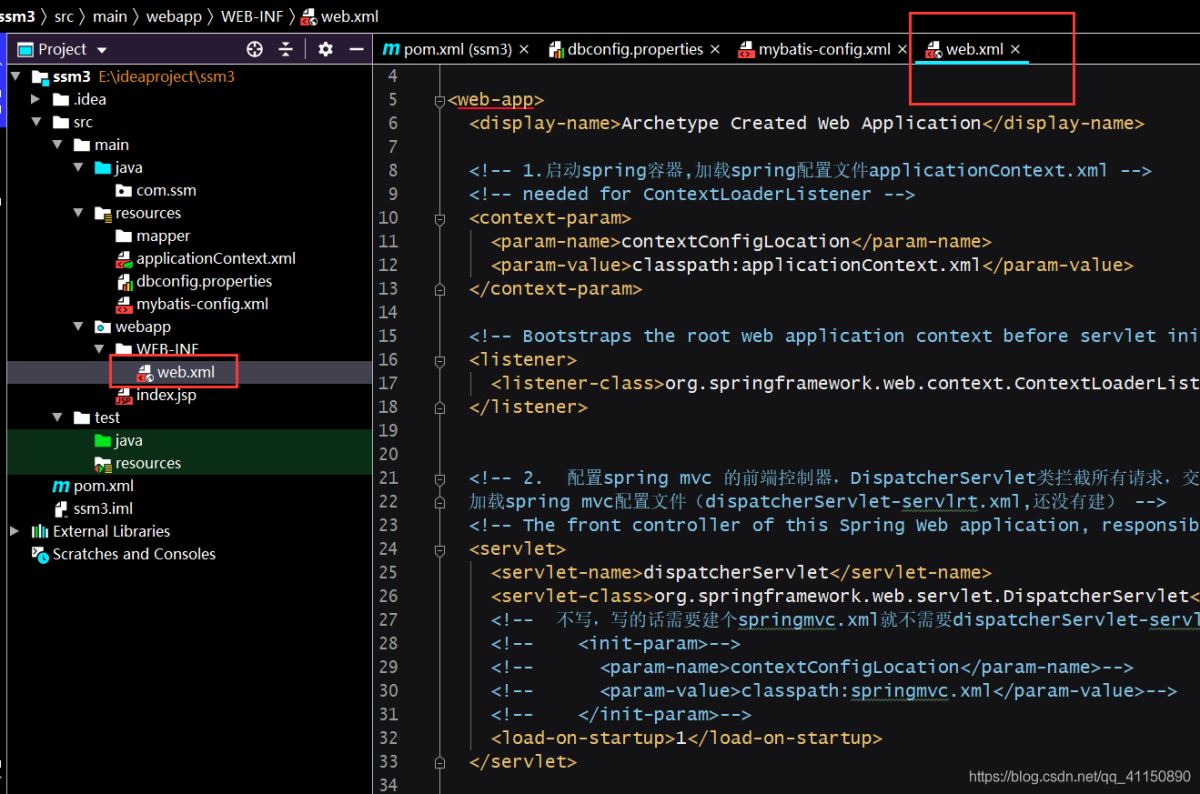Collapse the test folder in tree

[57, 417]
